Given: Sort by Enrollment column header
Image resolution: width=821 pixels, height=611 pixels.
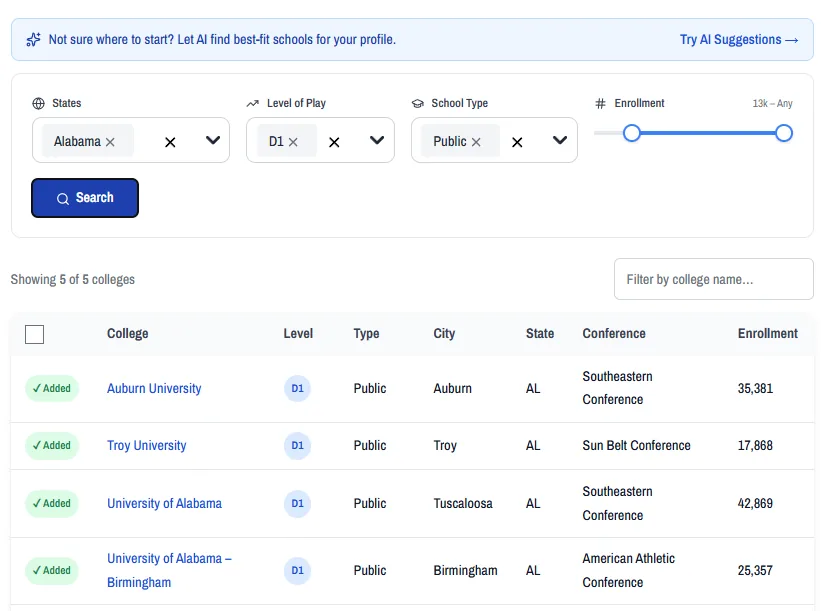Looking at the screenshot, I should [768, 334].
